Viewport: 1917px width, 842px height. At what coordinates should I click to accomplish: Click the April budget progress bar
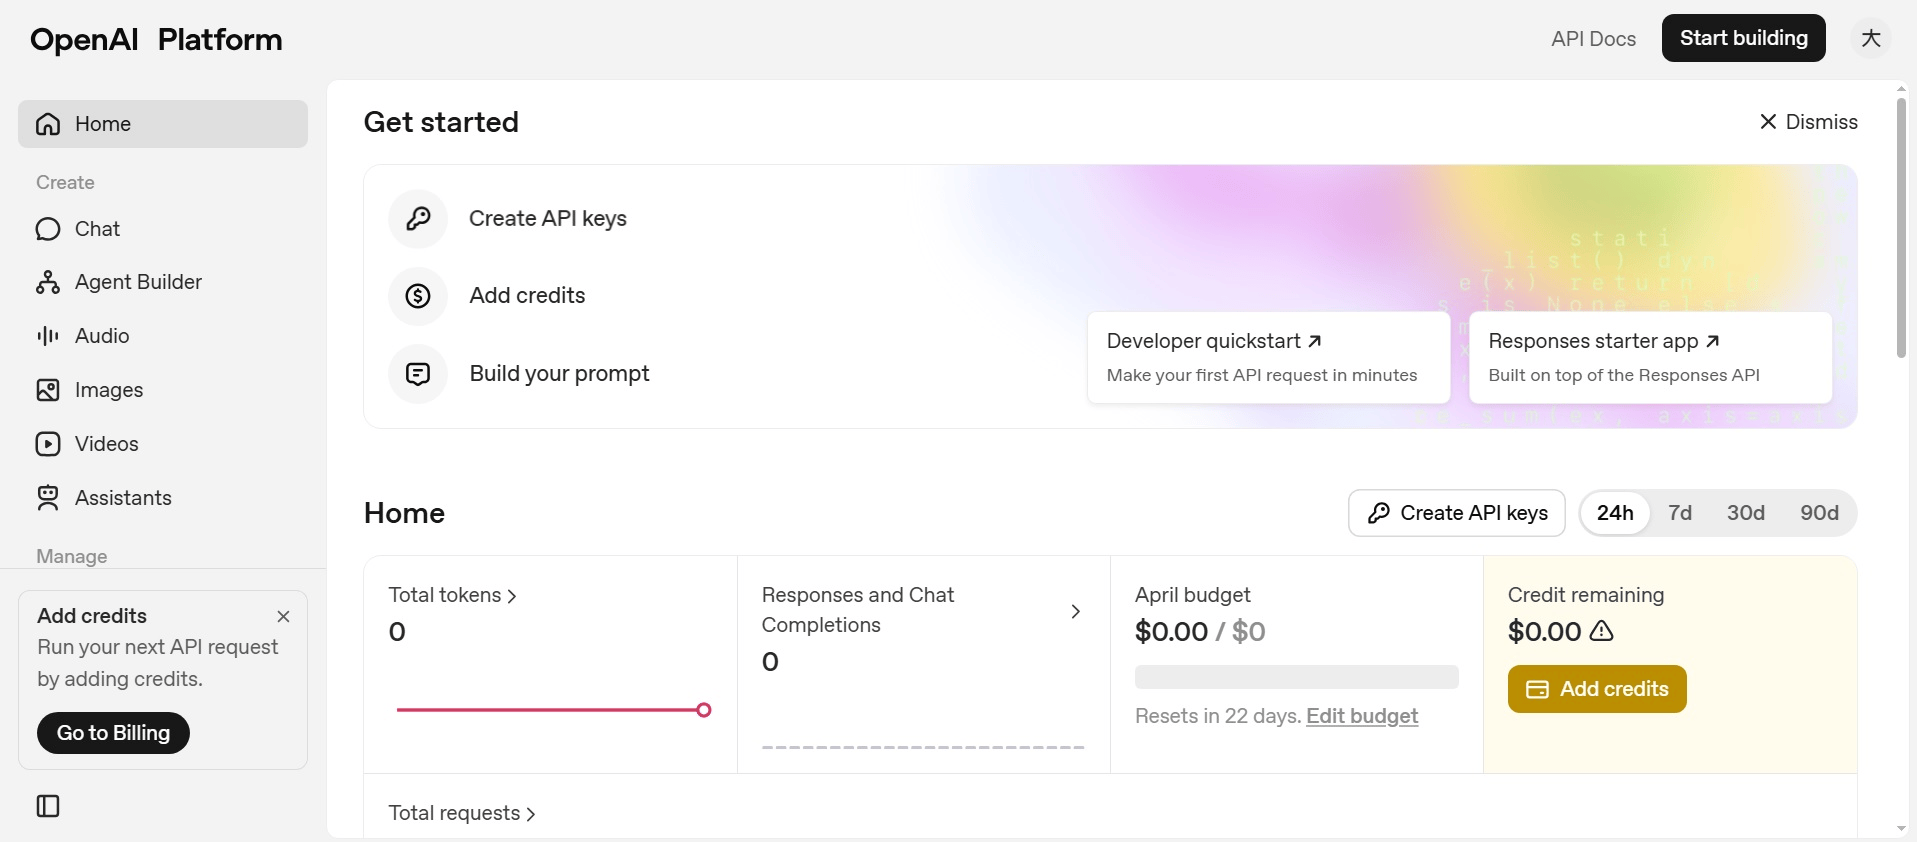click(x=1295, y=677)
